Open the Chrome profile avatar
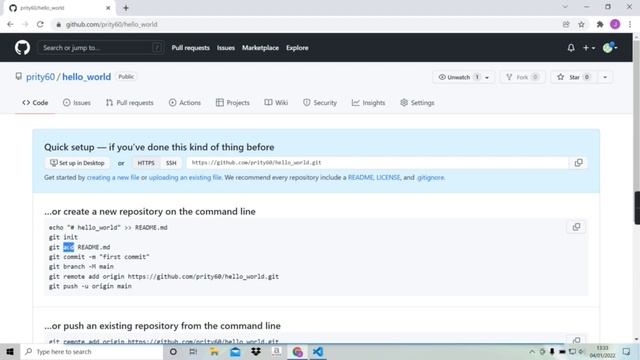This screenshot has width=640, height=360. 615,24
